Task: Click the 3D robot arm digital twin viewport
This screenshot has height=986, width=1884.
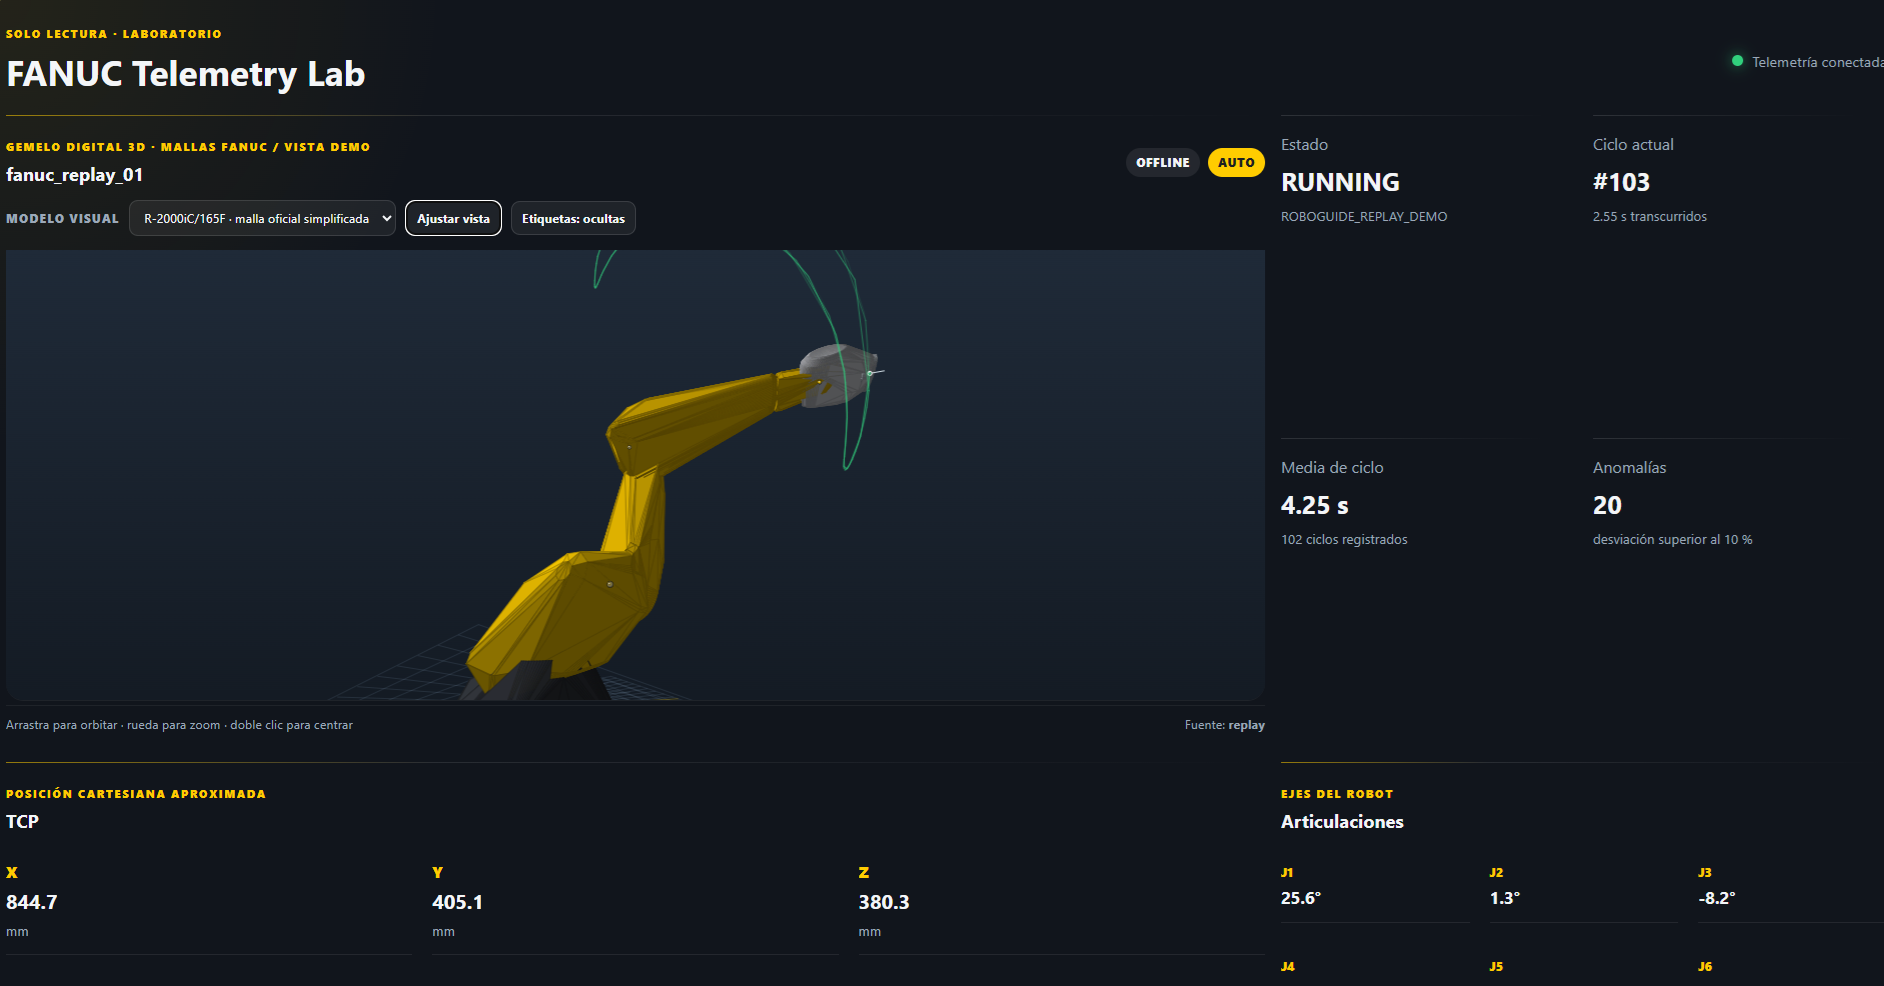Action: [x=635, y=475]
